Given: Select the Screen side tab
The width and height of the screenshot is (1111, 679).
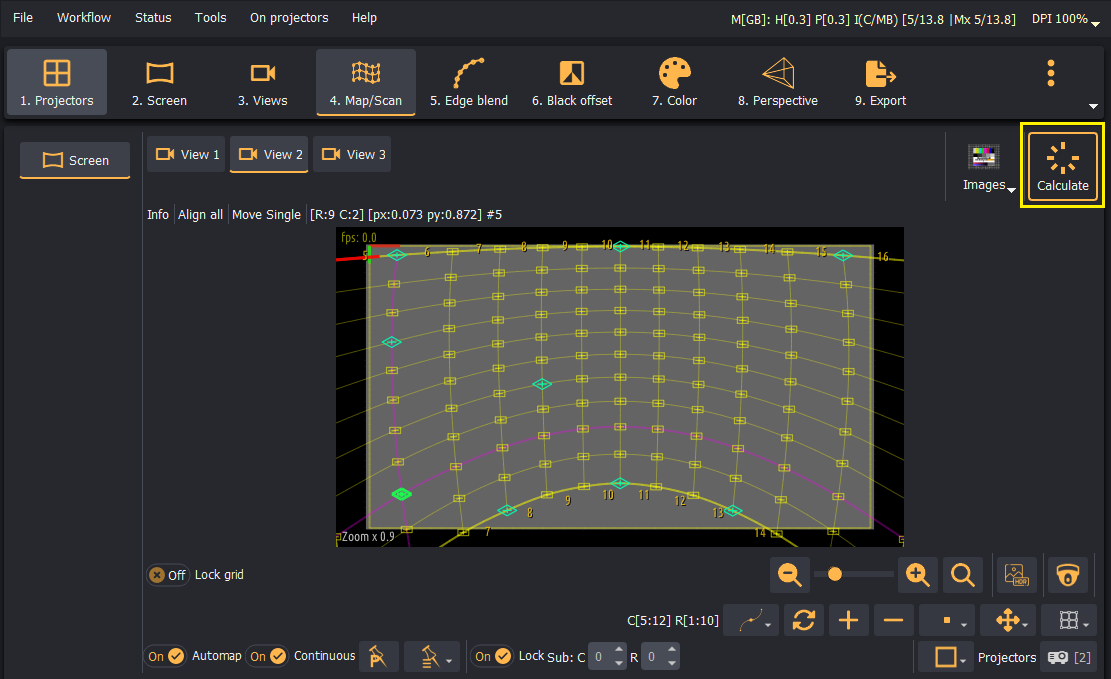Looking at the screenshot, I should [x=75, y=160].
